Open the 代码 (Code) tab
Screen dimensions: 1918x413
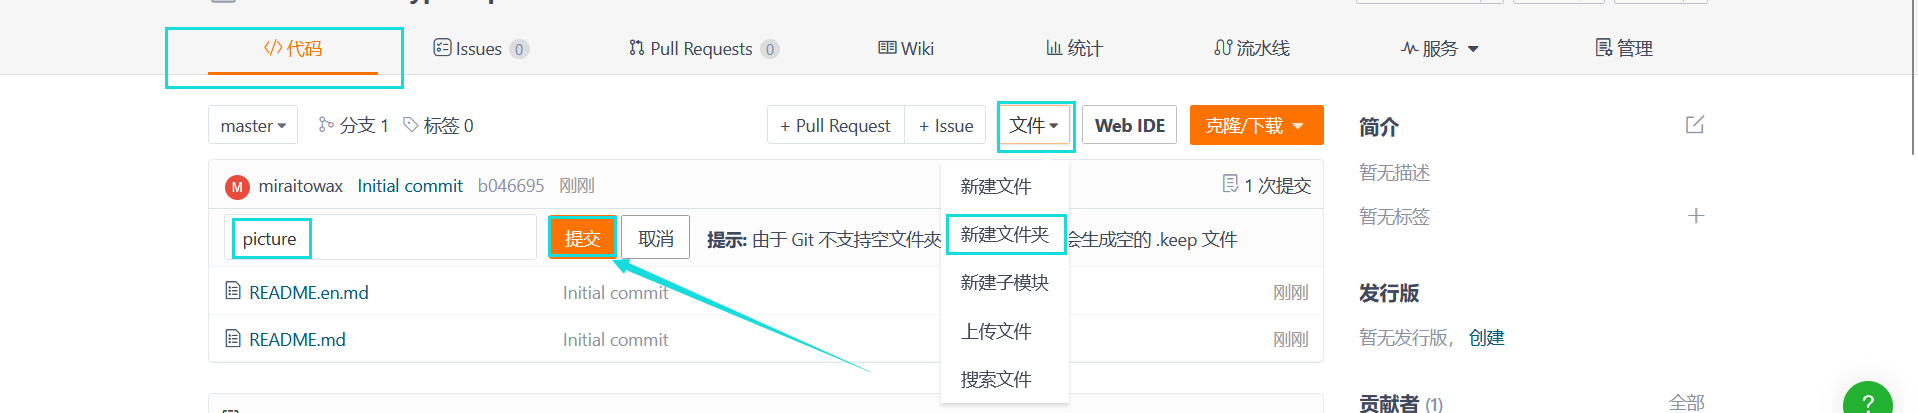(x=292, y=48)
